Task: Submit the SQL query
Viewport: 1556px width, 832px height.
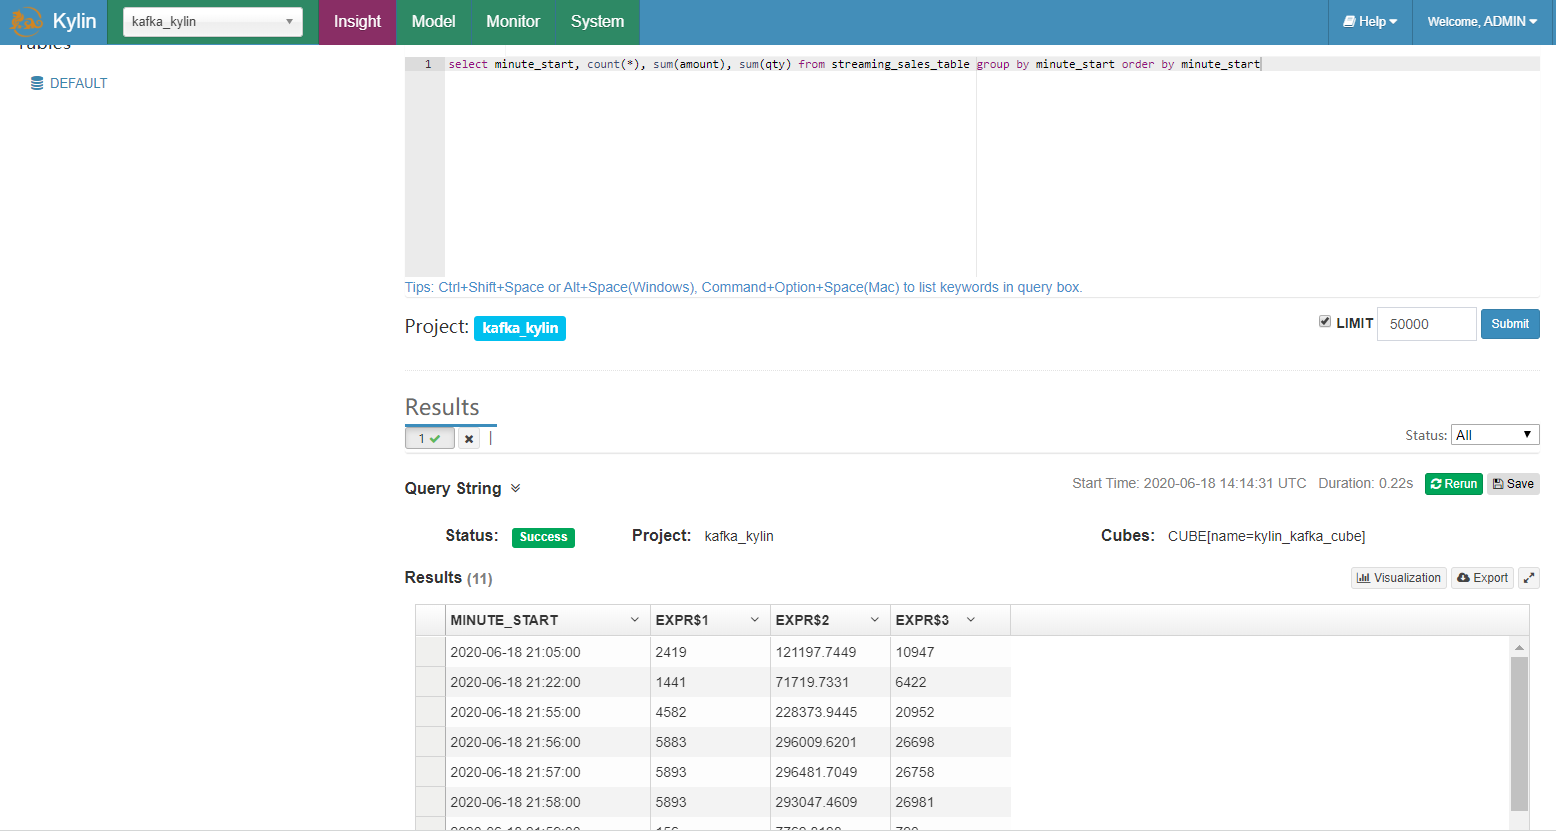Action: tap(1510, 324)
